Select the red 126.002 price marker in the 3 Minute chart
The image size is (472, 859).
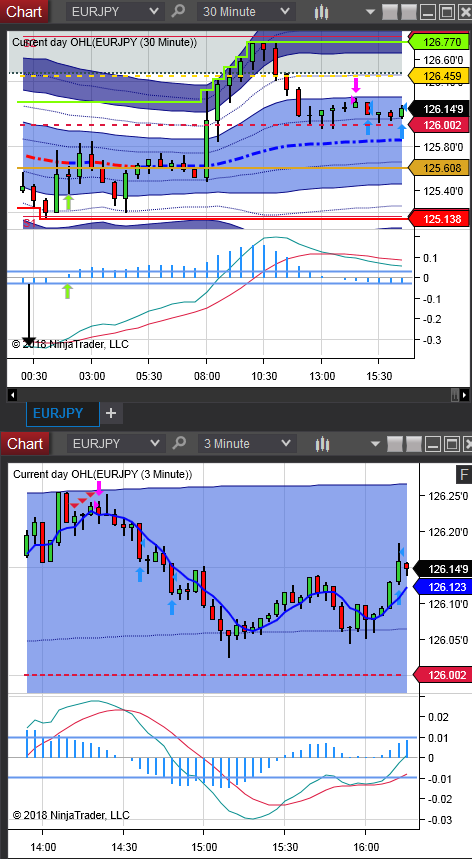440,675
